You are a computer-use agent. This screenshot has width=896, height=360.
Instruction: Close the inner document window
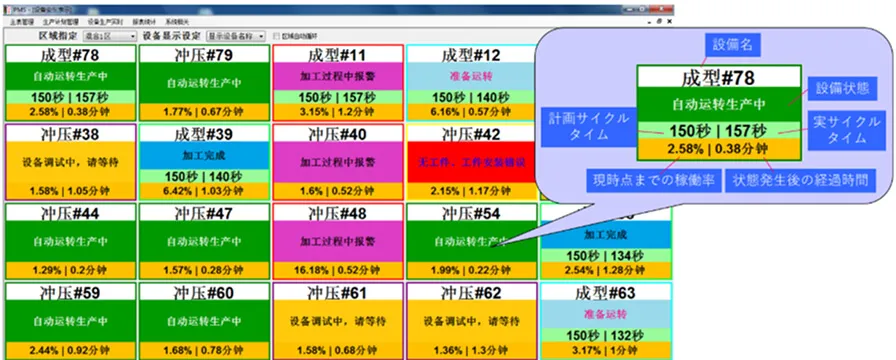(x=670, y=21)
